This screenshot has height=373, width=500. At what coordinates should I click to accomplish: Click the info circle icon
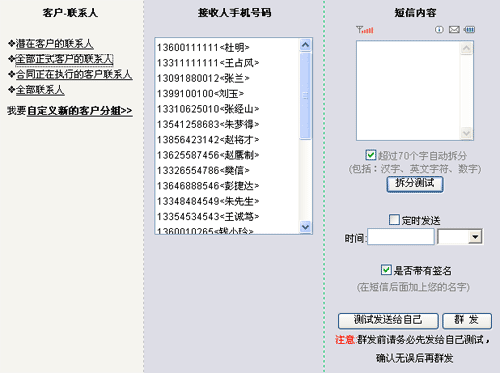[439, 30]
